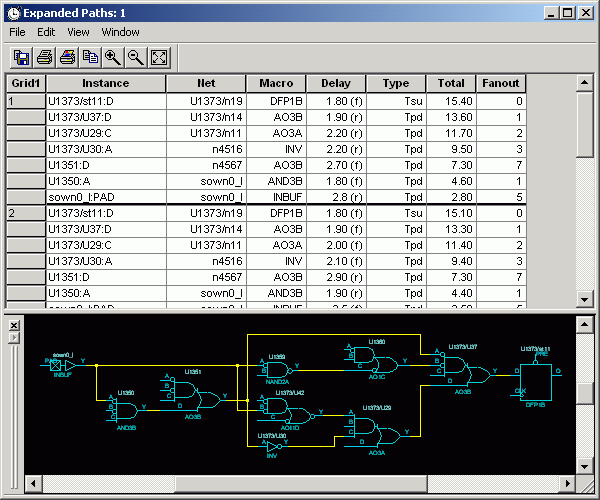The height and width of the screenshot is (500, 600).
Task: Close the schematic pane with X button
Action: click(14, 325)
